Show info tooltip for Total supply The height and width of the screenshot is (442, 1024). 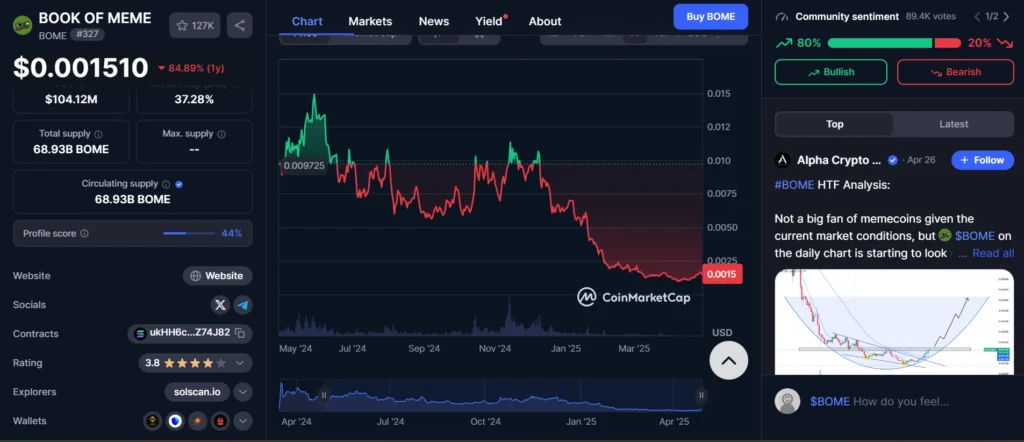pos(98,134)
